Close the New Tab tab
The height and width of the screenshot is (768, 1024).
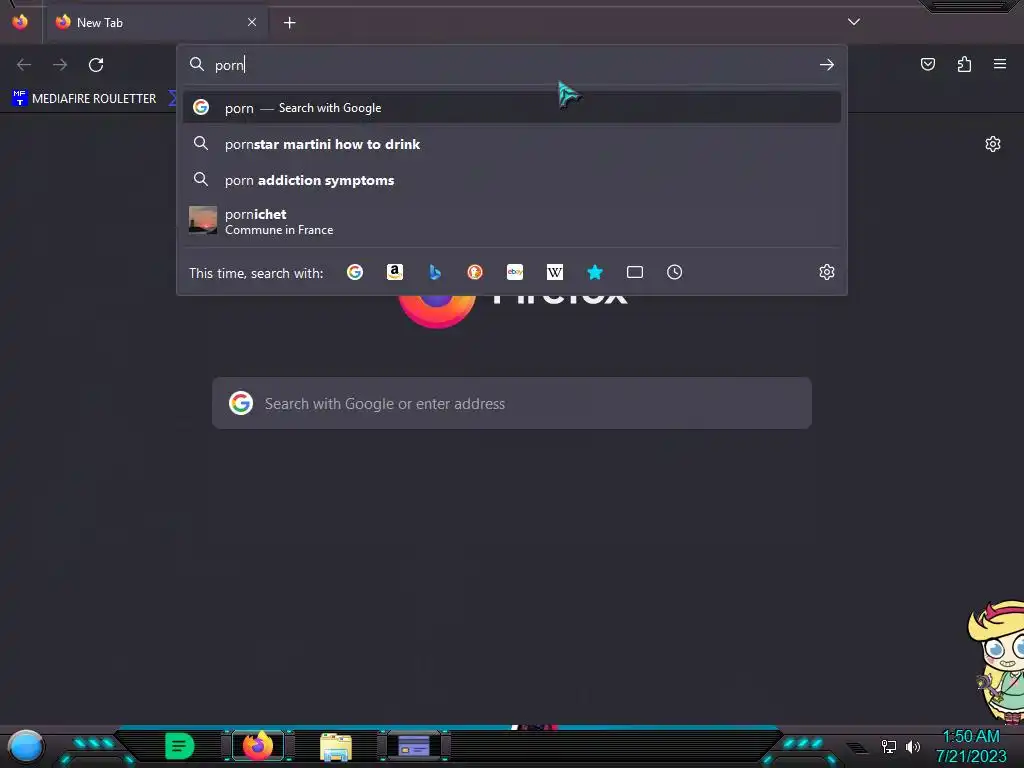point(252,22)
